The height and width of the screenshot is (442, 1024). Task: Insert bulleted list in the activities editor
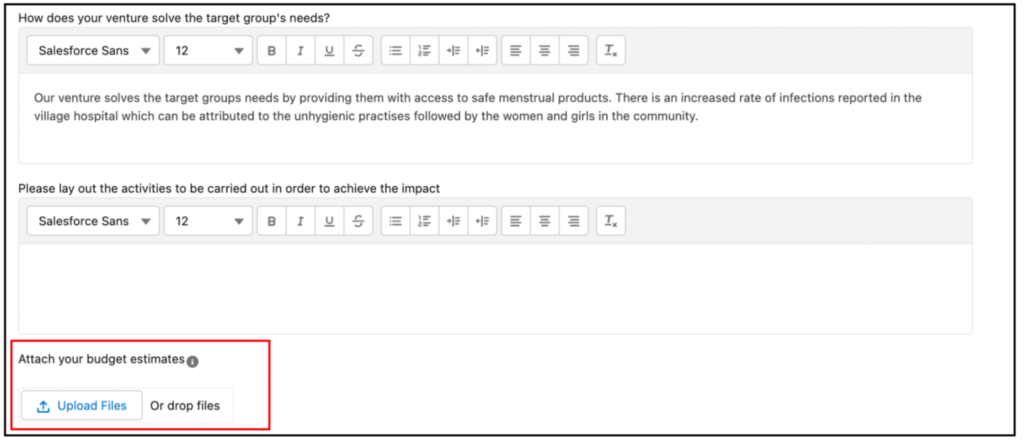[396, 221]
